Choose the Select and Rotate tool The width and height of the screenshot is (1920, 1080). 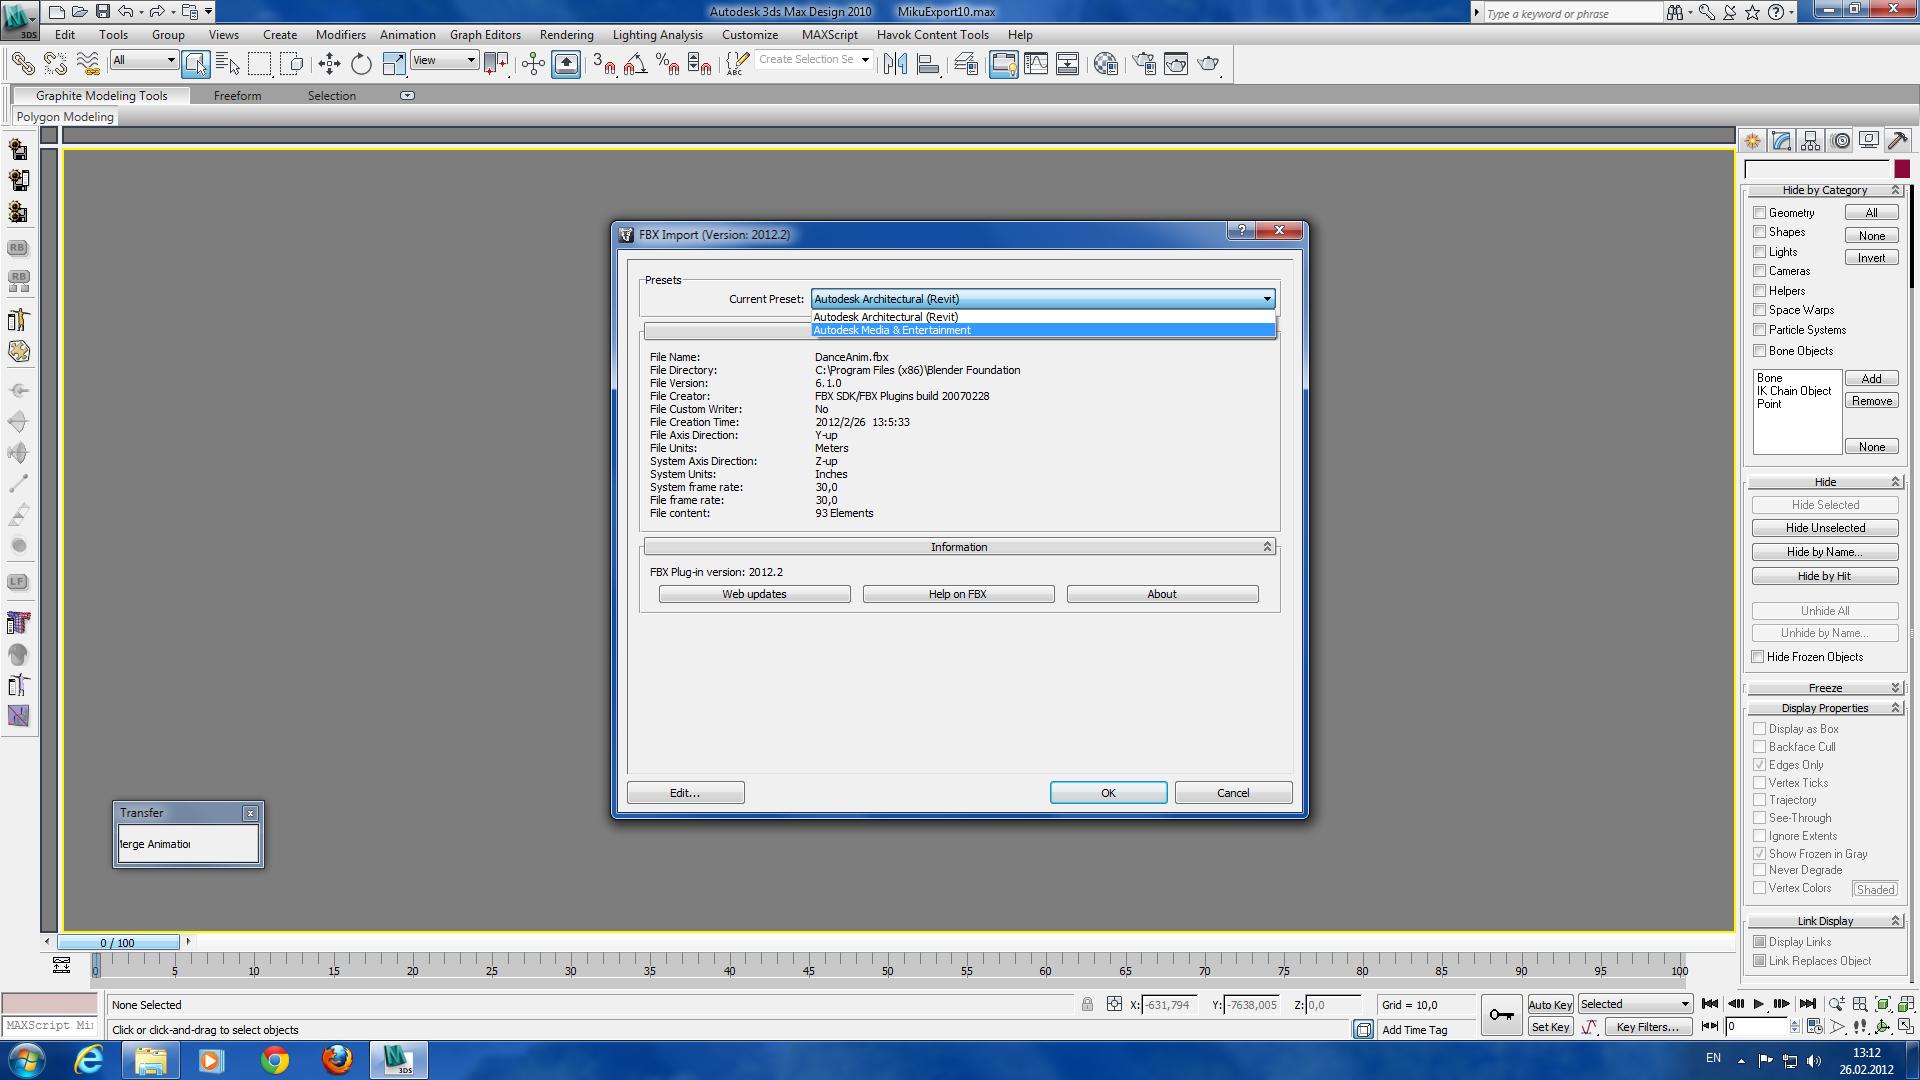pos(361,64)
